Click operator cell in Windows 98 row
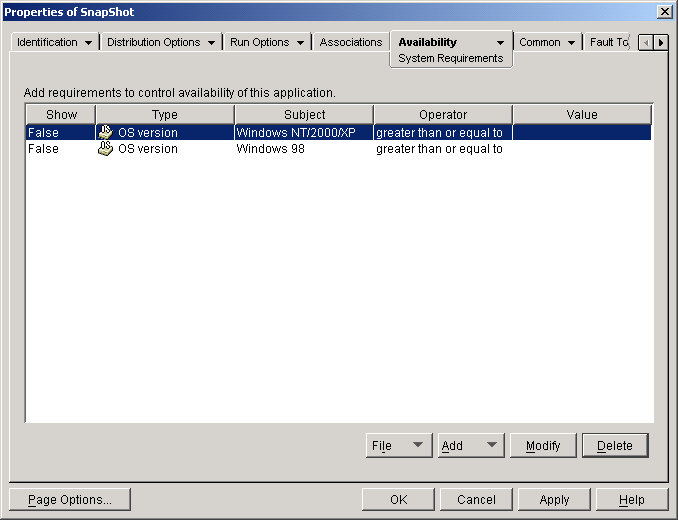The image size is (678, 520). [x=443, y=149]
